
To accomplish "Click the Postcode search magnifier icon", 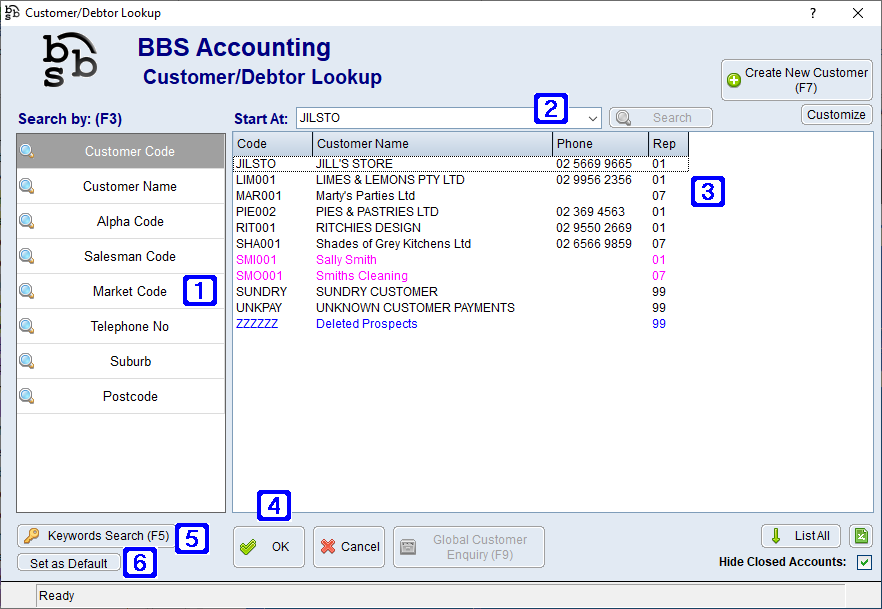I will pos(25,396).
